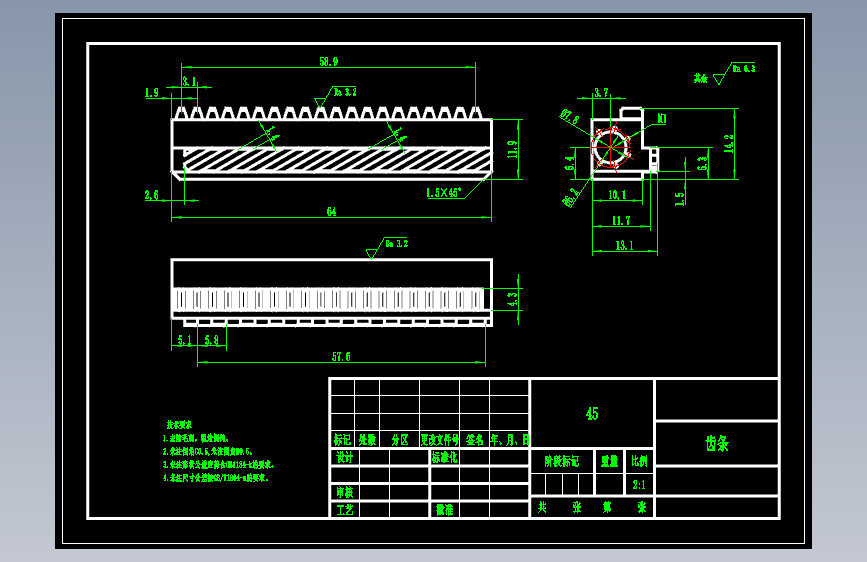The height and width of the screenshot is (562, 867).
Task: Select the 1.5X45° chamfer annotation
Action: tap(443, 192)
